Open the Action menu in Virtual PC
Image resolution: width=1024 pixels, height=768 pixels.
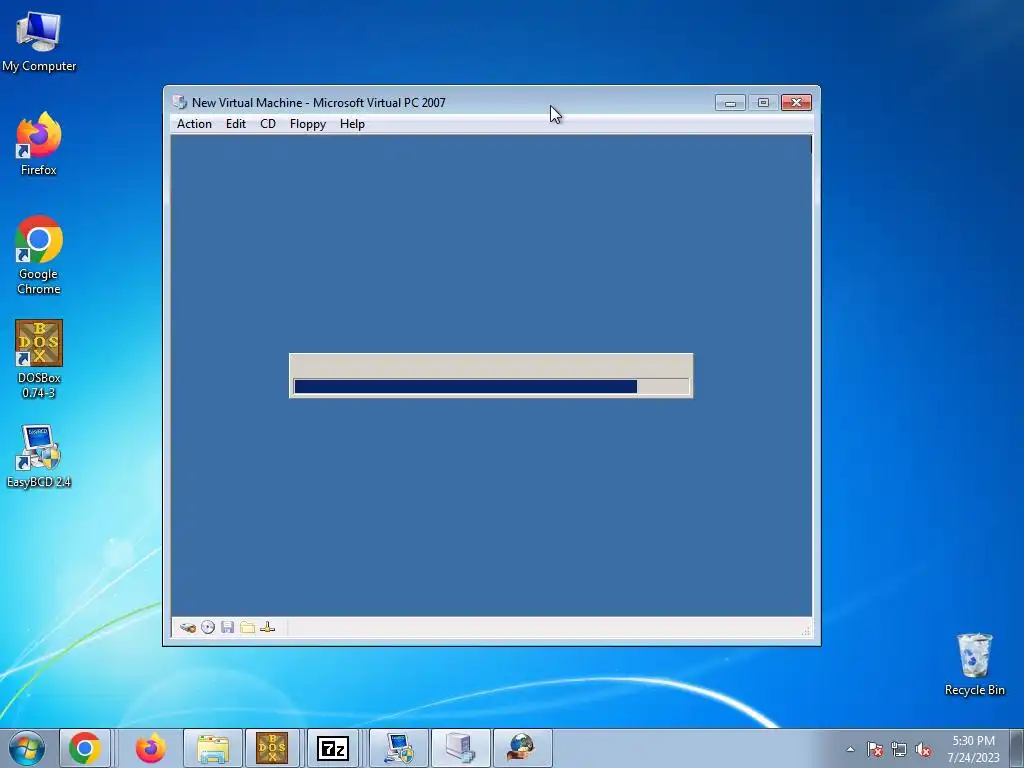click(194, 124)
